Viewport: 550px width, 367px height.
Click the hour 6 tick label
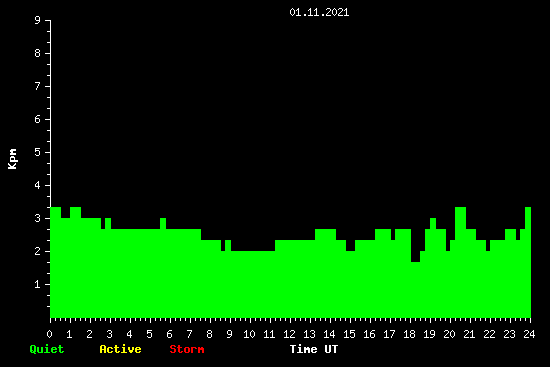tap(169, 334)
